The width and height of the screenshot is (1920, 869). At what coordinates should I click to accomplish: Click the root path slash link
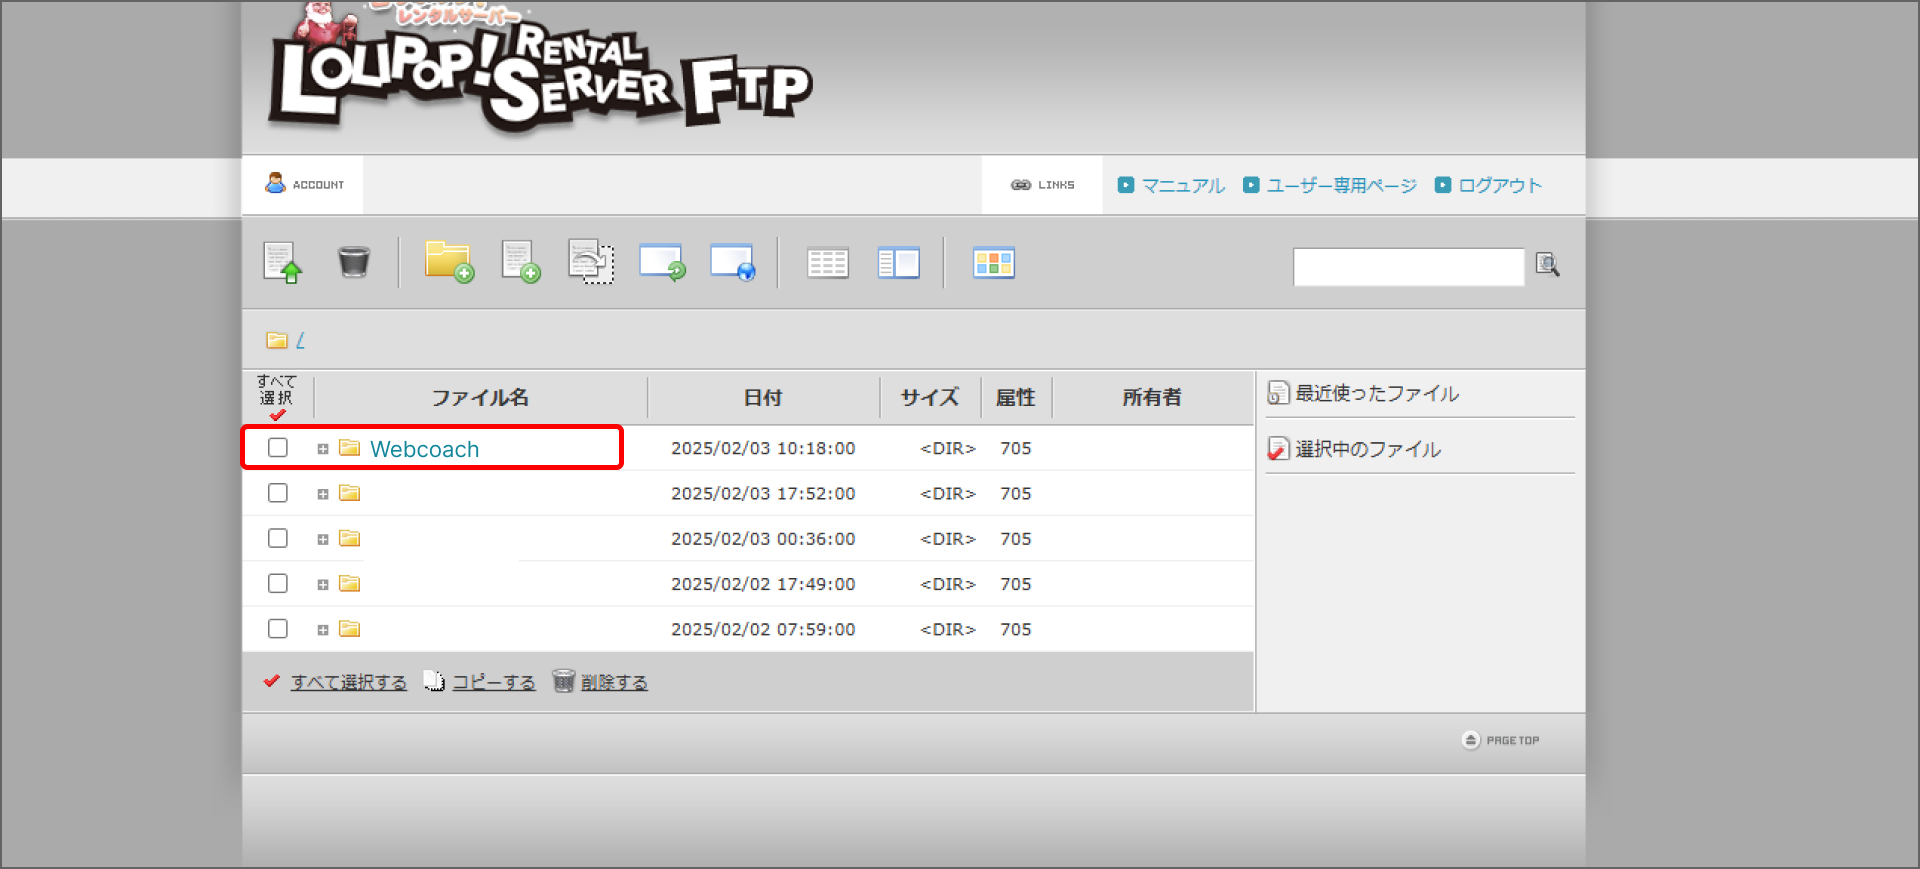tap(300, 340)
